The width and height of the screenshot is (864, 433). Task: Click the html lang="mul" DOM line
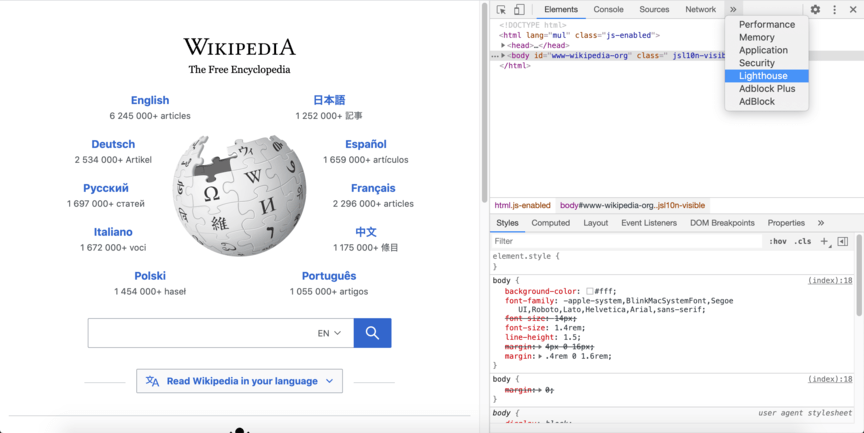[x=579, y=35]
